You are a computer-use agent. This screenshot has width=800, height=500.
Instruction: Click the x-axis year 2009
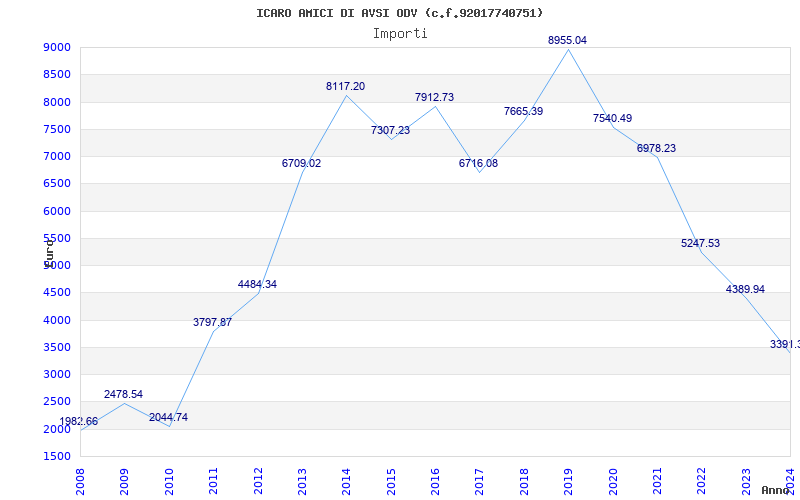click(x=124, y=481)
